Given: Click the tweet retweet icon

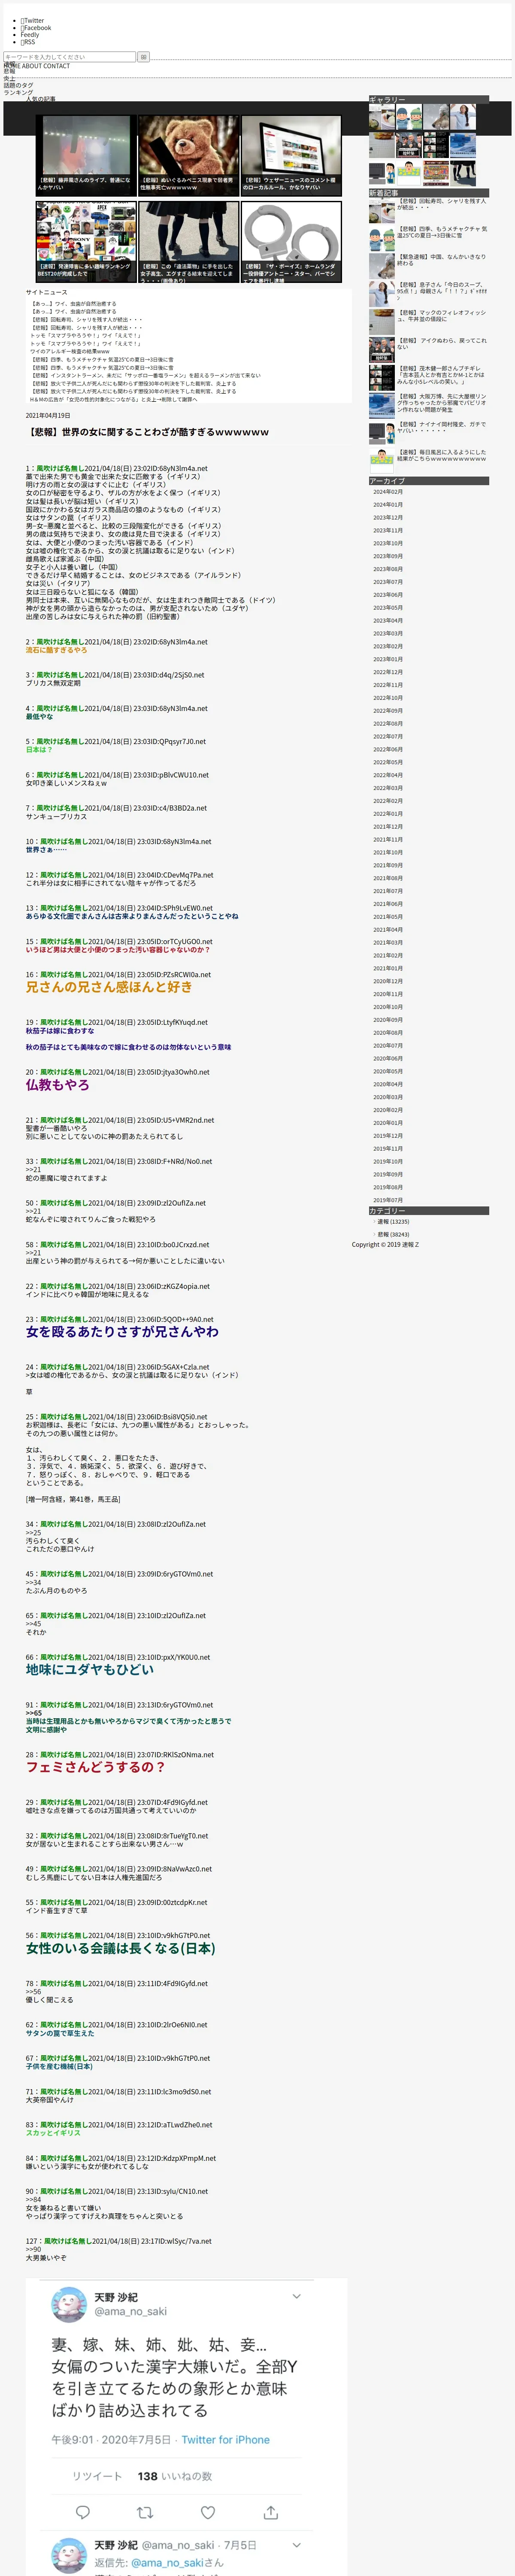Looking at the screenshot, I should [145, 2511].
